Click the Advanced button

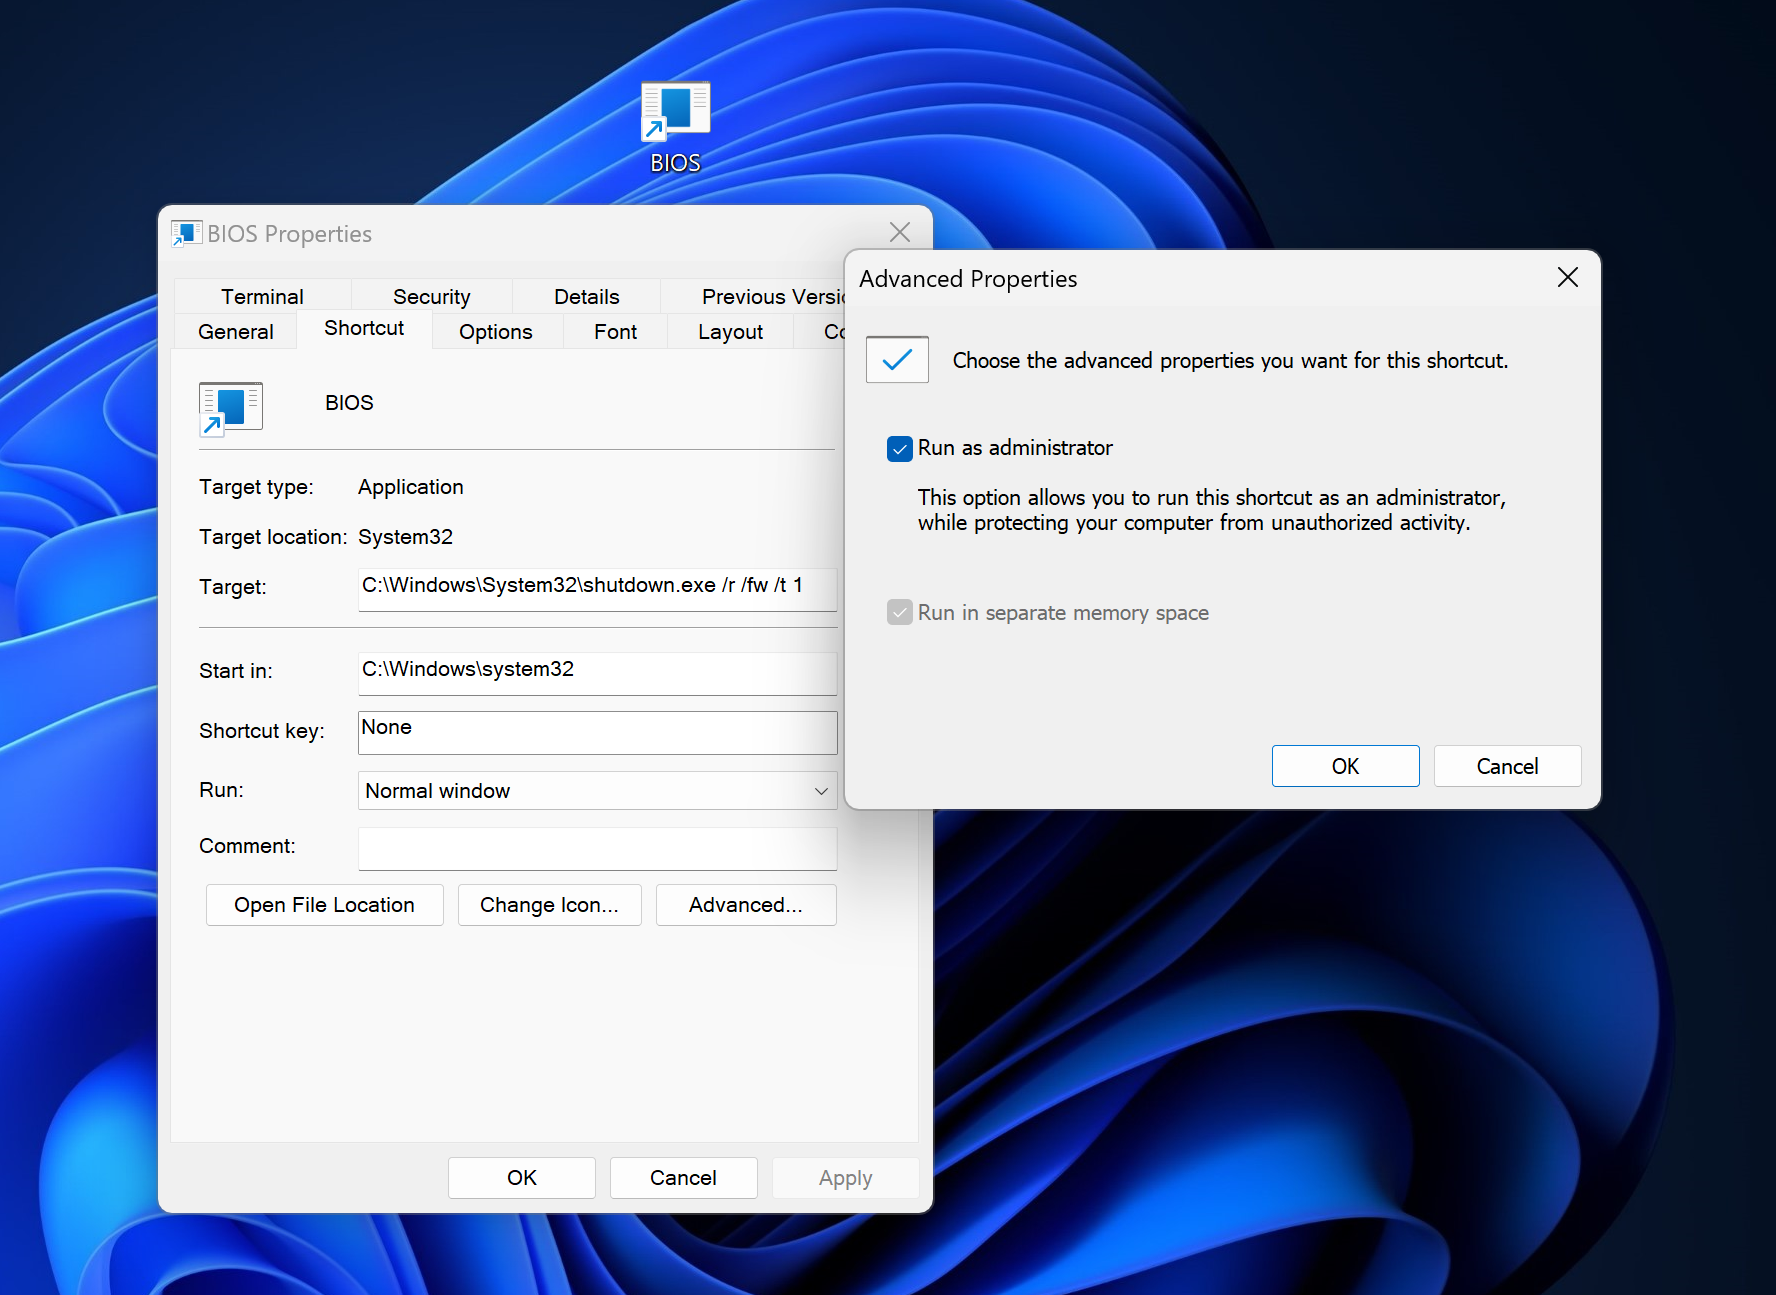coord(746,905)
